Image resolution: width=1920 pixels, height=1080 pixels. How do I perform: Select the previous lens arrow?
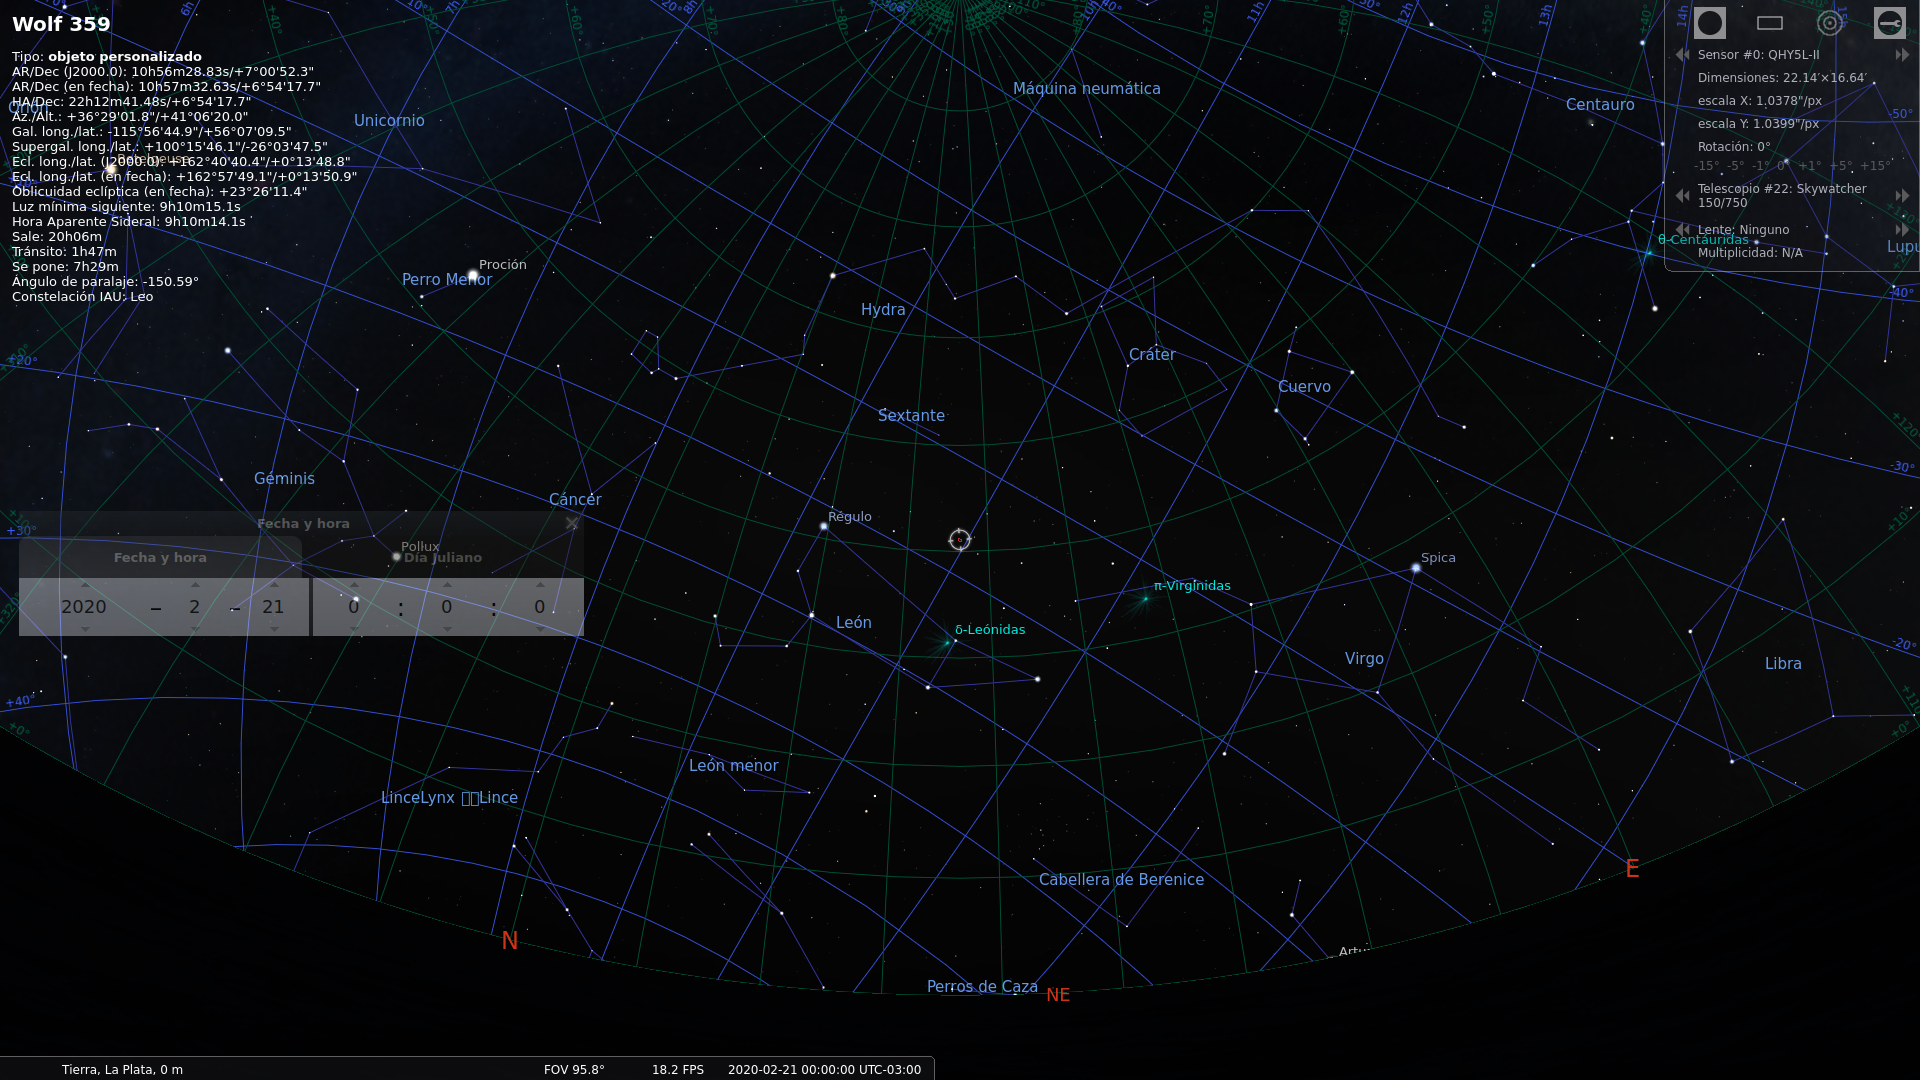click(x=1682, y=230)
